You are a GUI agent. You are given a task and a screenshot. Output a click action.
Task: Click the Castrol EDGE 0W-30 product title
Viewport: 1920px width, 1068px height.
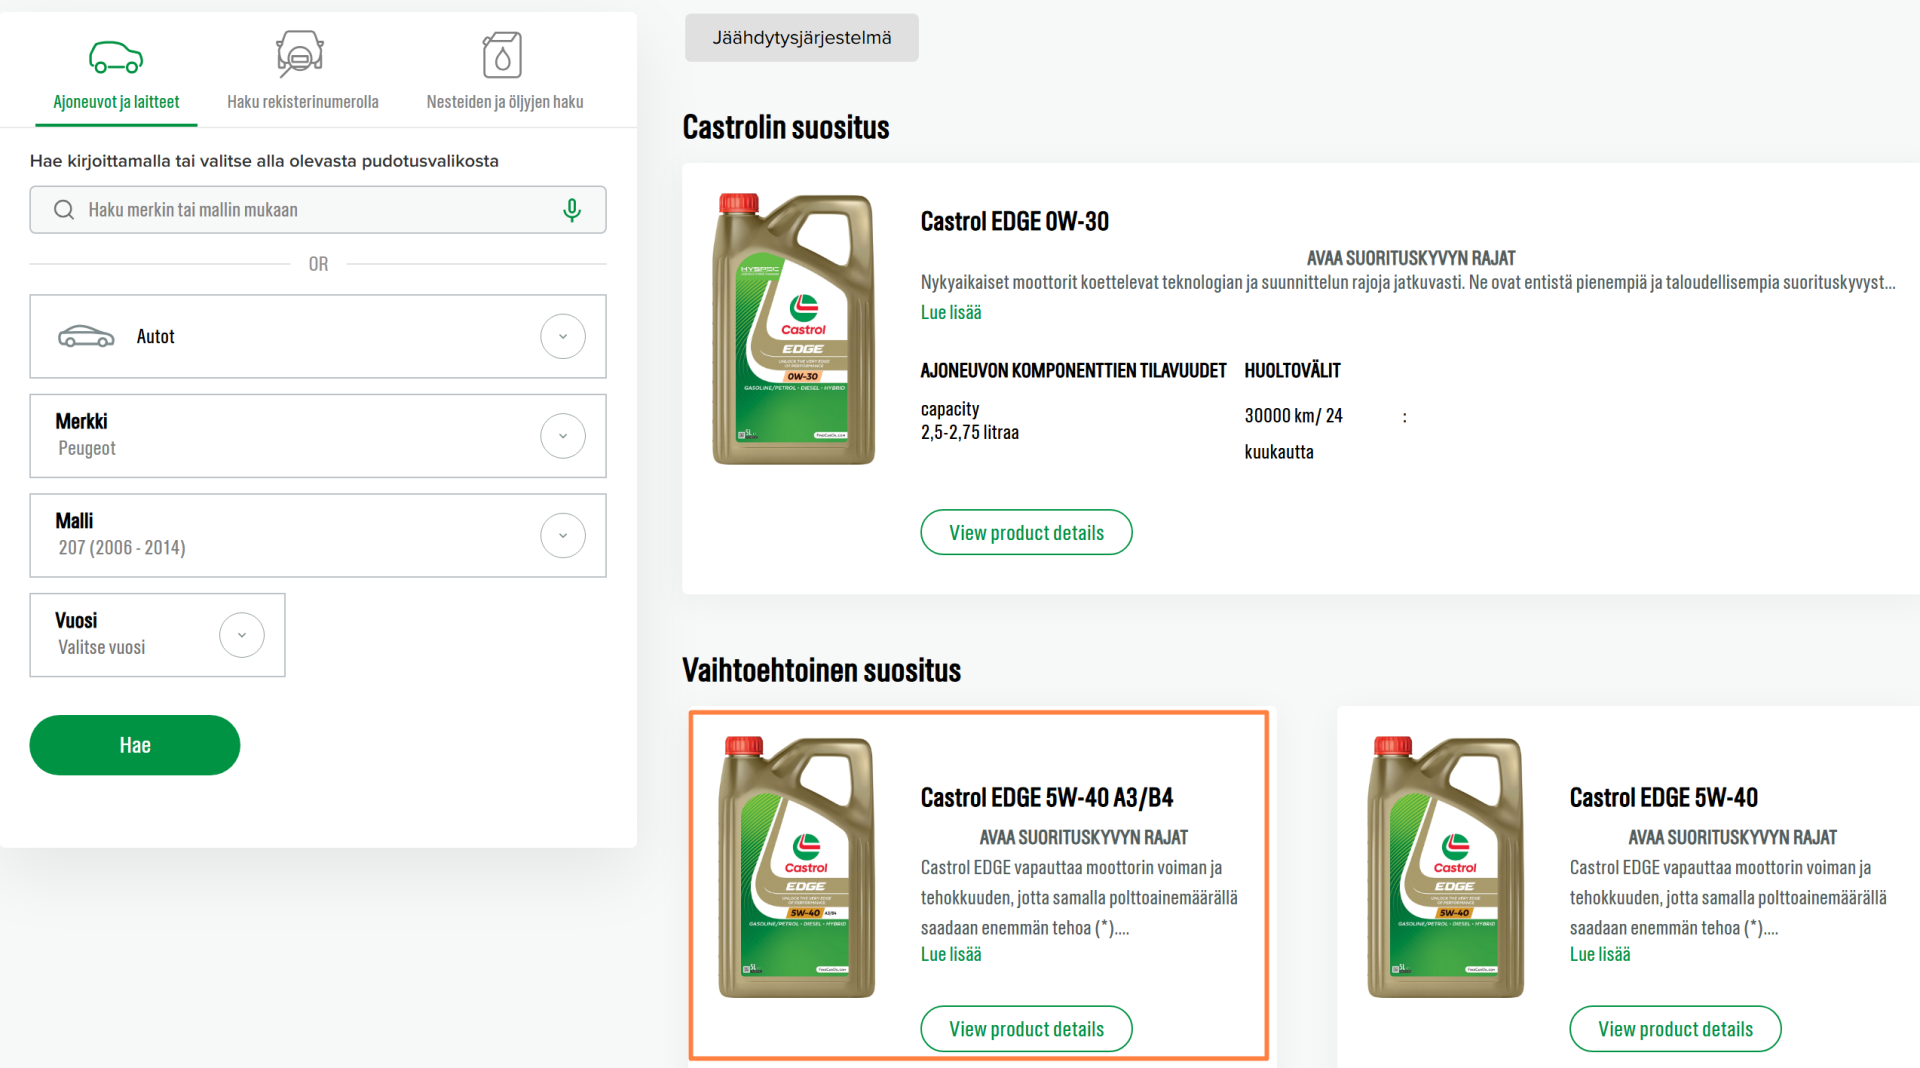coord(1015,221)
